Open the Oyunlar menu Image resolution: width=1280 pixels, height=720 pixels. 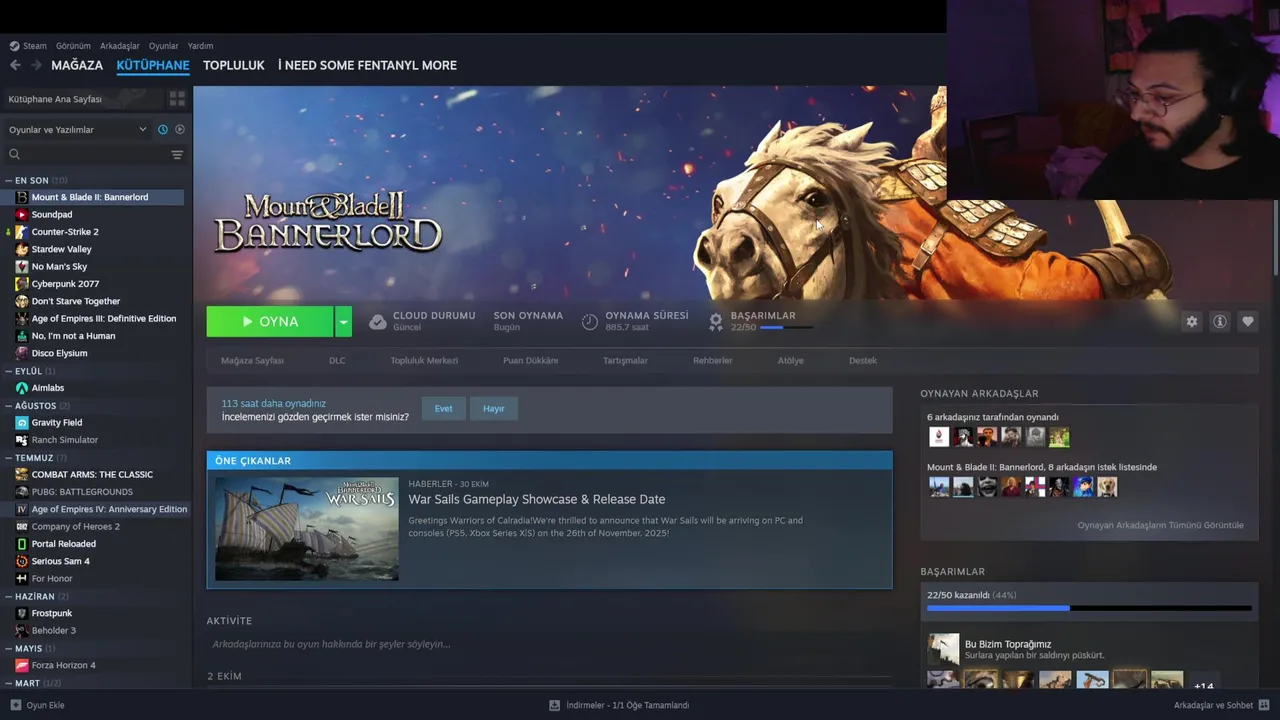[163, 46]
